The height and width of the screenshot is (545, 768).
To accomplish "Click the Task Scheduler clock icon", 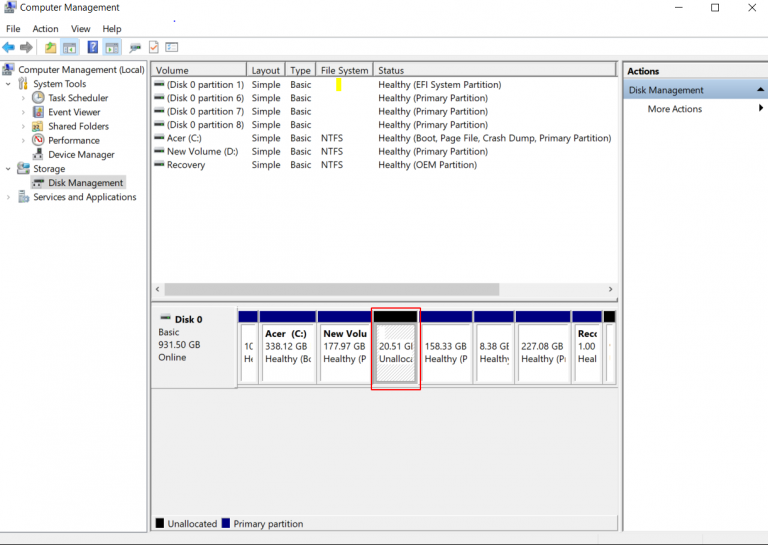I will 38,98.
